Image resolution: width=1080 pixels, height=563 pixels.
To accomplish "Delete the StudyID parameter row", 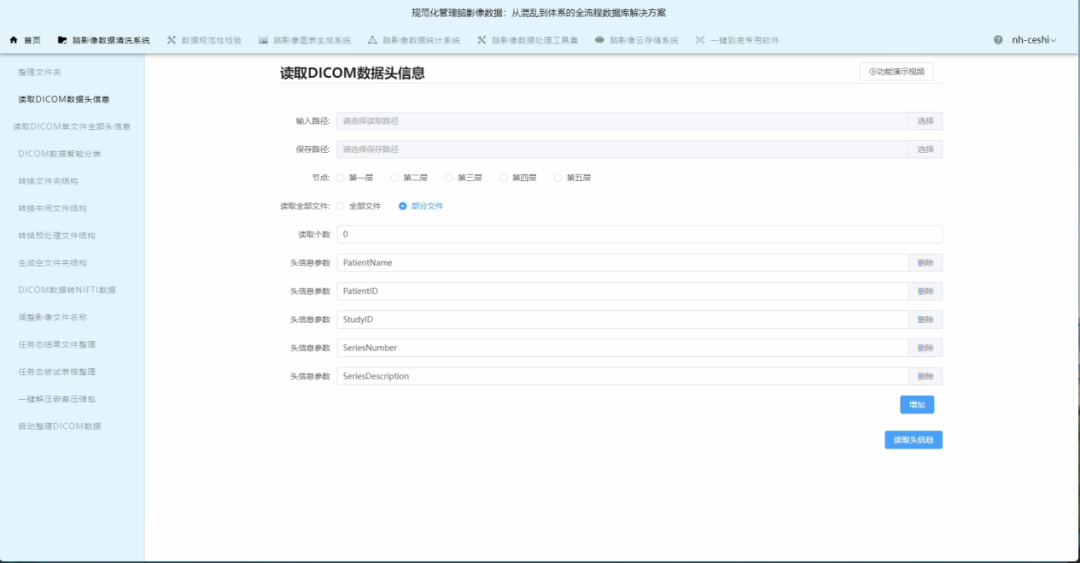I will (x=925, y=320).
